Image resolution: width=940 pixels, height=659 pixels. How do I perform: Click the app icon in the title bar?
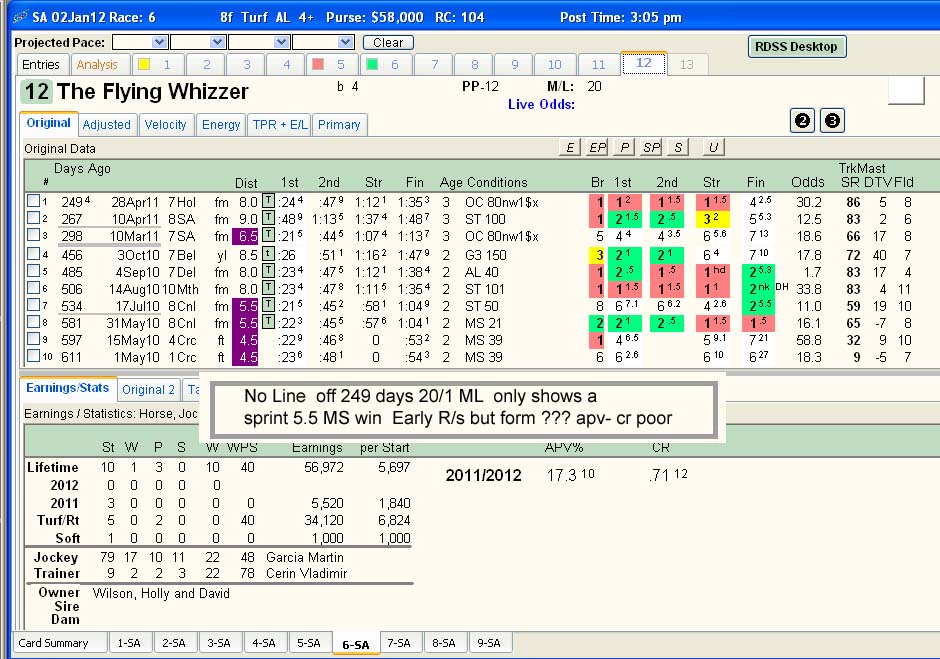pyautogui.click(x=20, y=17)
